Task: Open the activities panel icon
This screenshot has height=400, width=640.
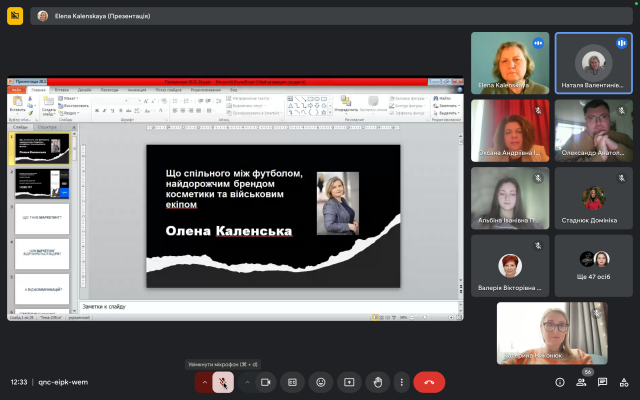Action: click(x=625, y=382)
